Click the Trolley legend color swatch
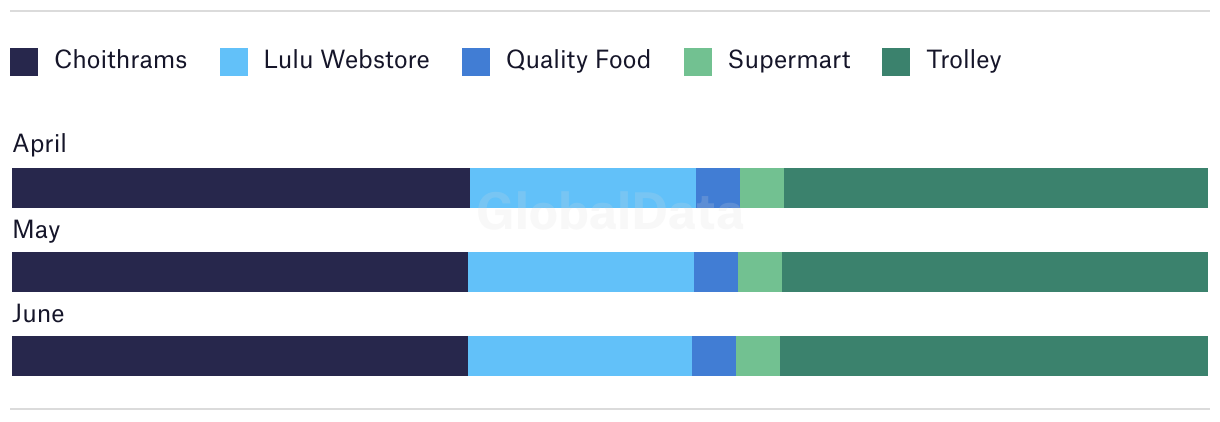Screen dimensions: 1220x422 [896, 62]
